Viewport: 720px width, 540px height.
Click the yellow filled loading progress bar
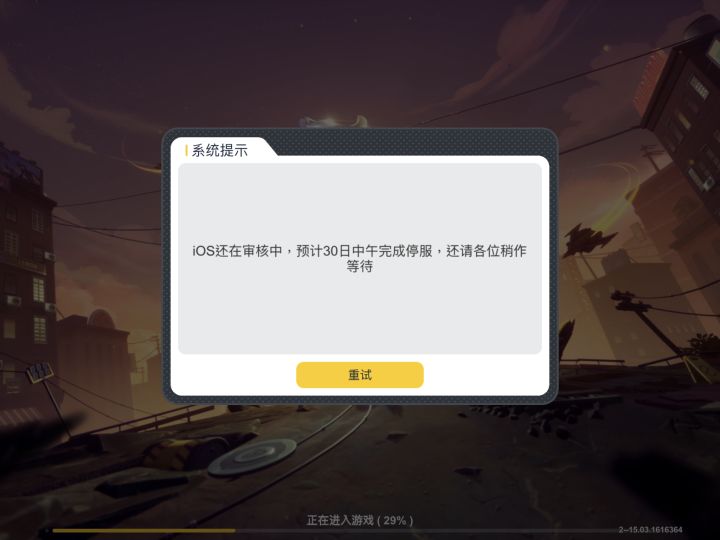(x=143, y=531)
